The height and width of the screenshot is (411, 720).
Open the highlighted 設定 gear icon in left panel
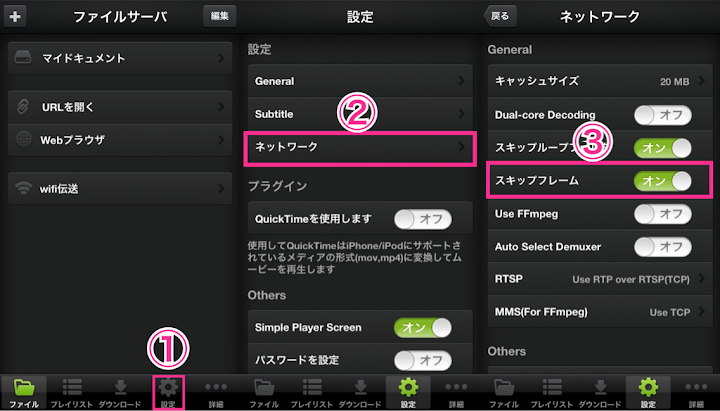pyautogui.click(x=168, y=388)
